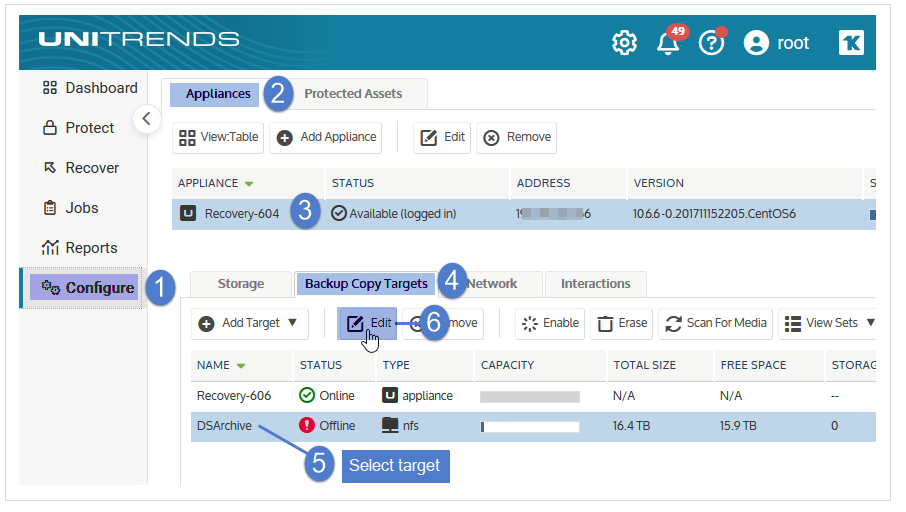Click Edit button in appliance toolbar

pos(442,138)
